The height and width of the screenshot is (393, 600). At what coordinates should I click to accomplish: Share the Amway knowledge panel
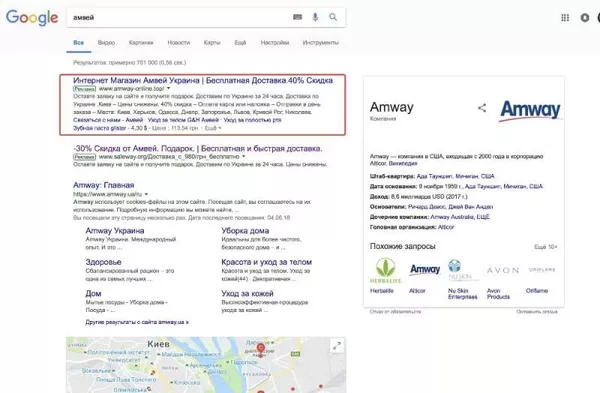482,108
